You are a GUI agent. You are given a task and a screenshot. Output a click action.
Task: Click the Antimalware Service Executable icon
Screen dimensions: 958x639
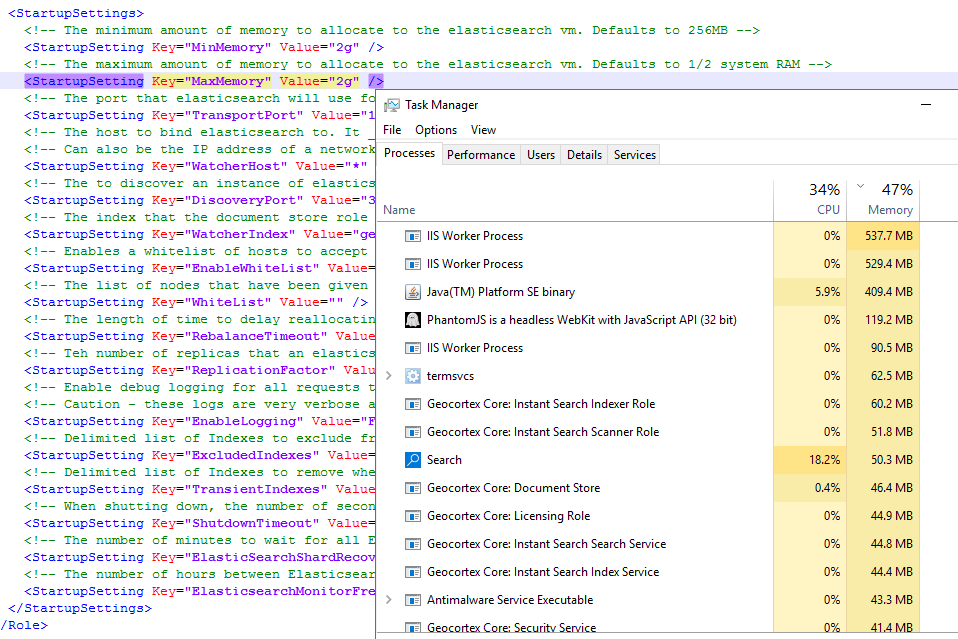(x=413, y=600)
